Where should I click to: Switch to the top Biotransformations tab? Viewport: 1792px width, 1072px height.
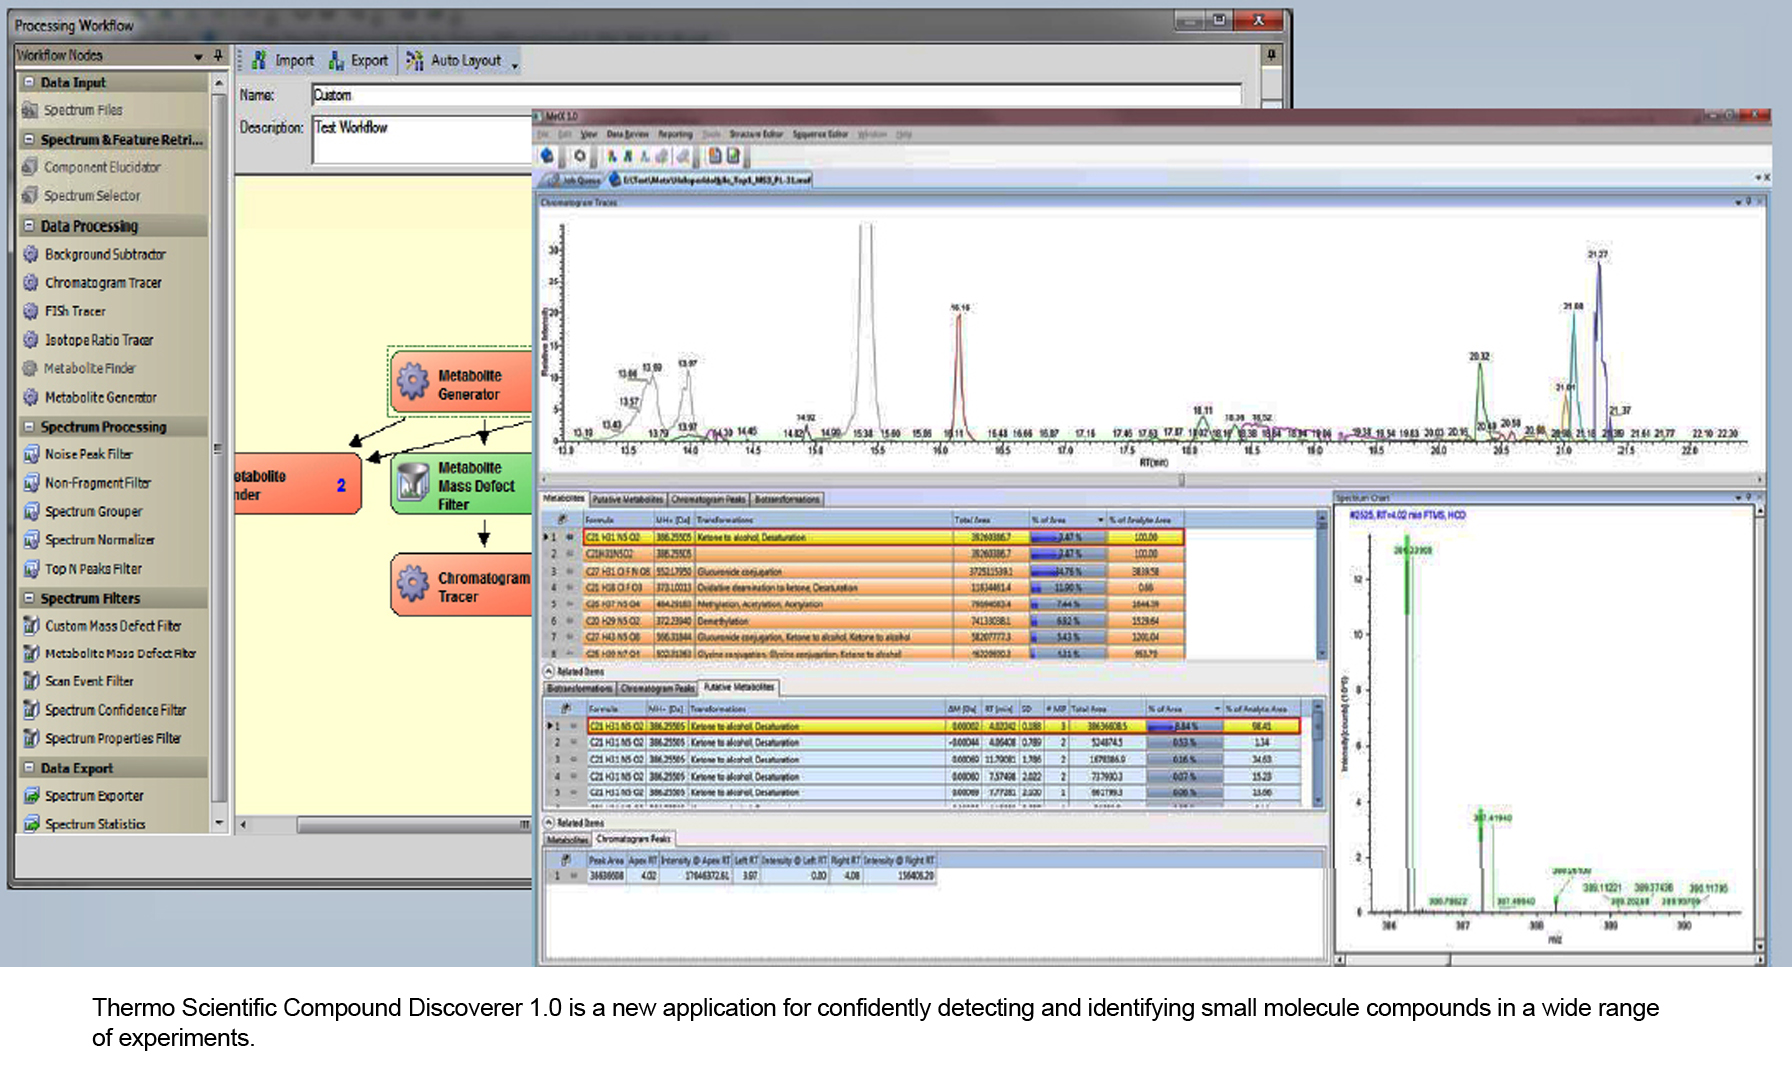787,499
